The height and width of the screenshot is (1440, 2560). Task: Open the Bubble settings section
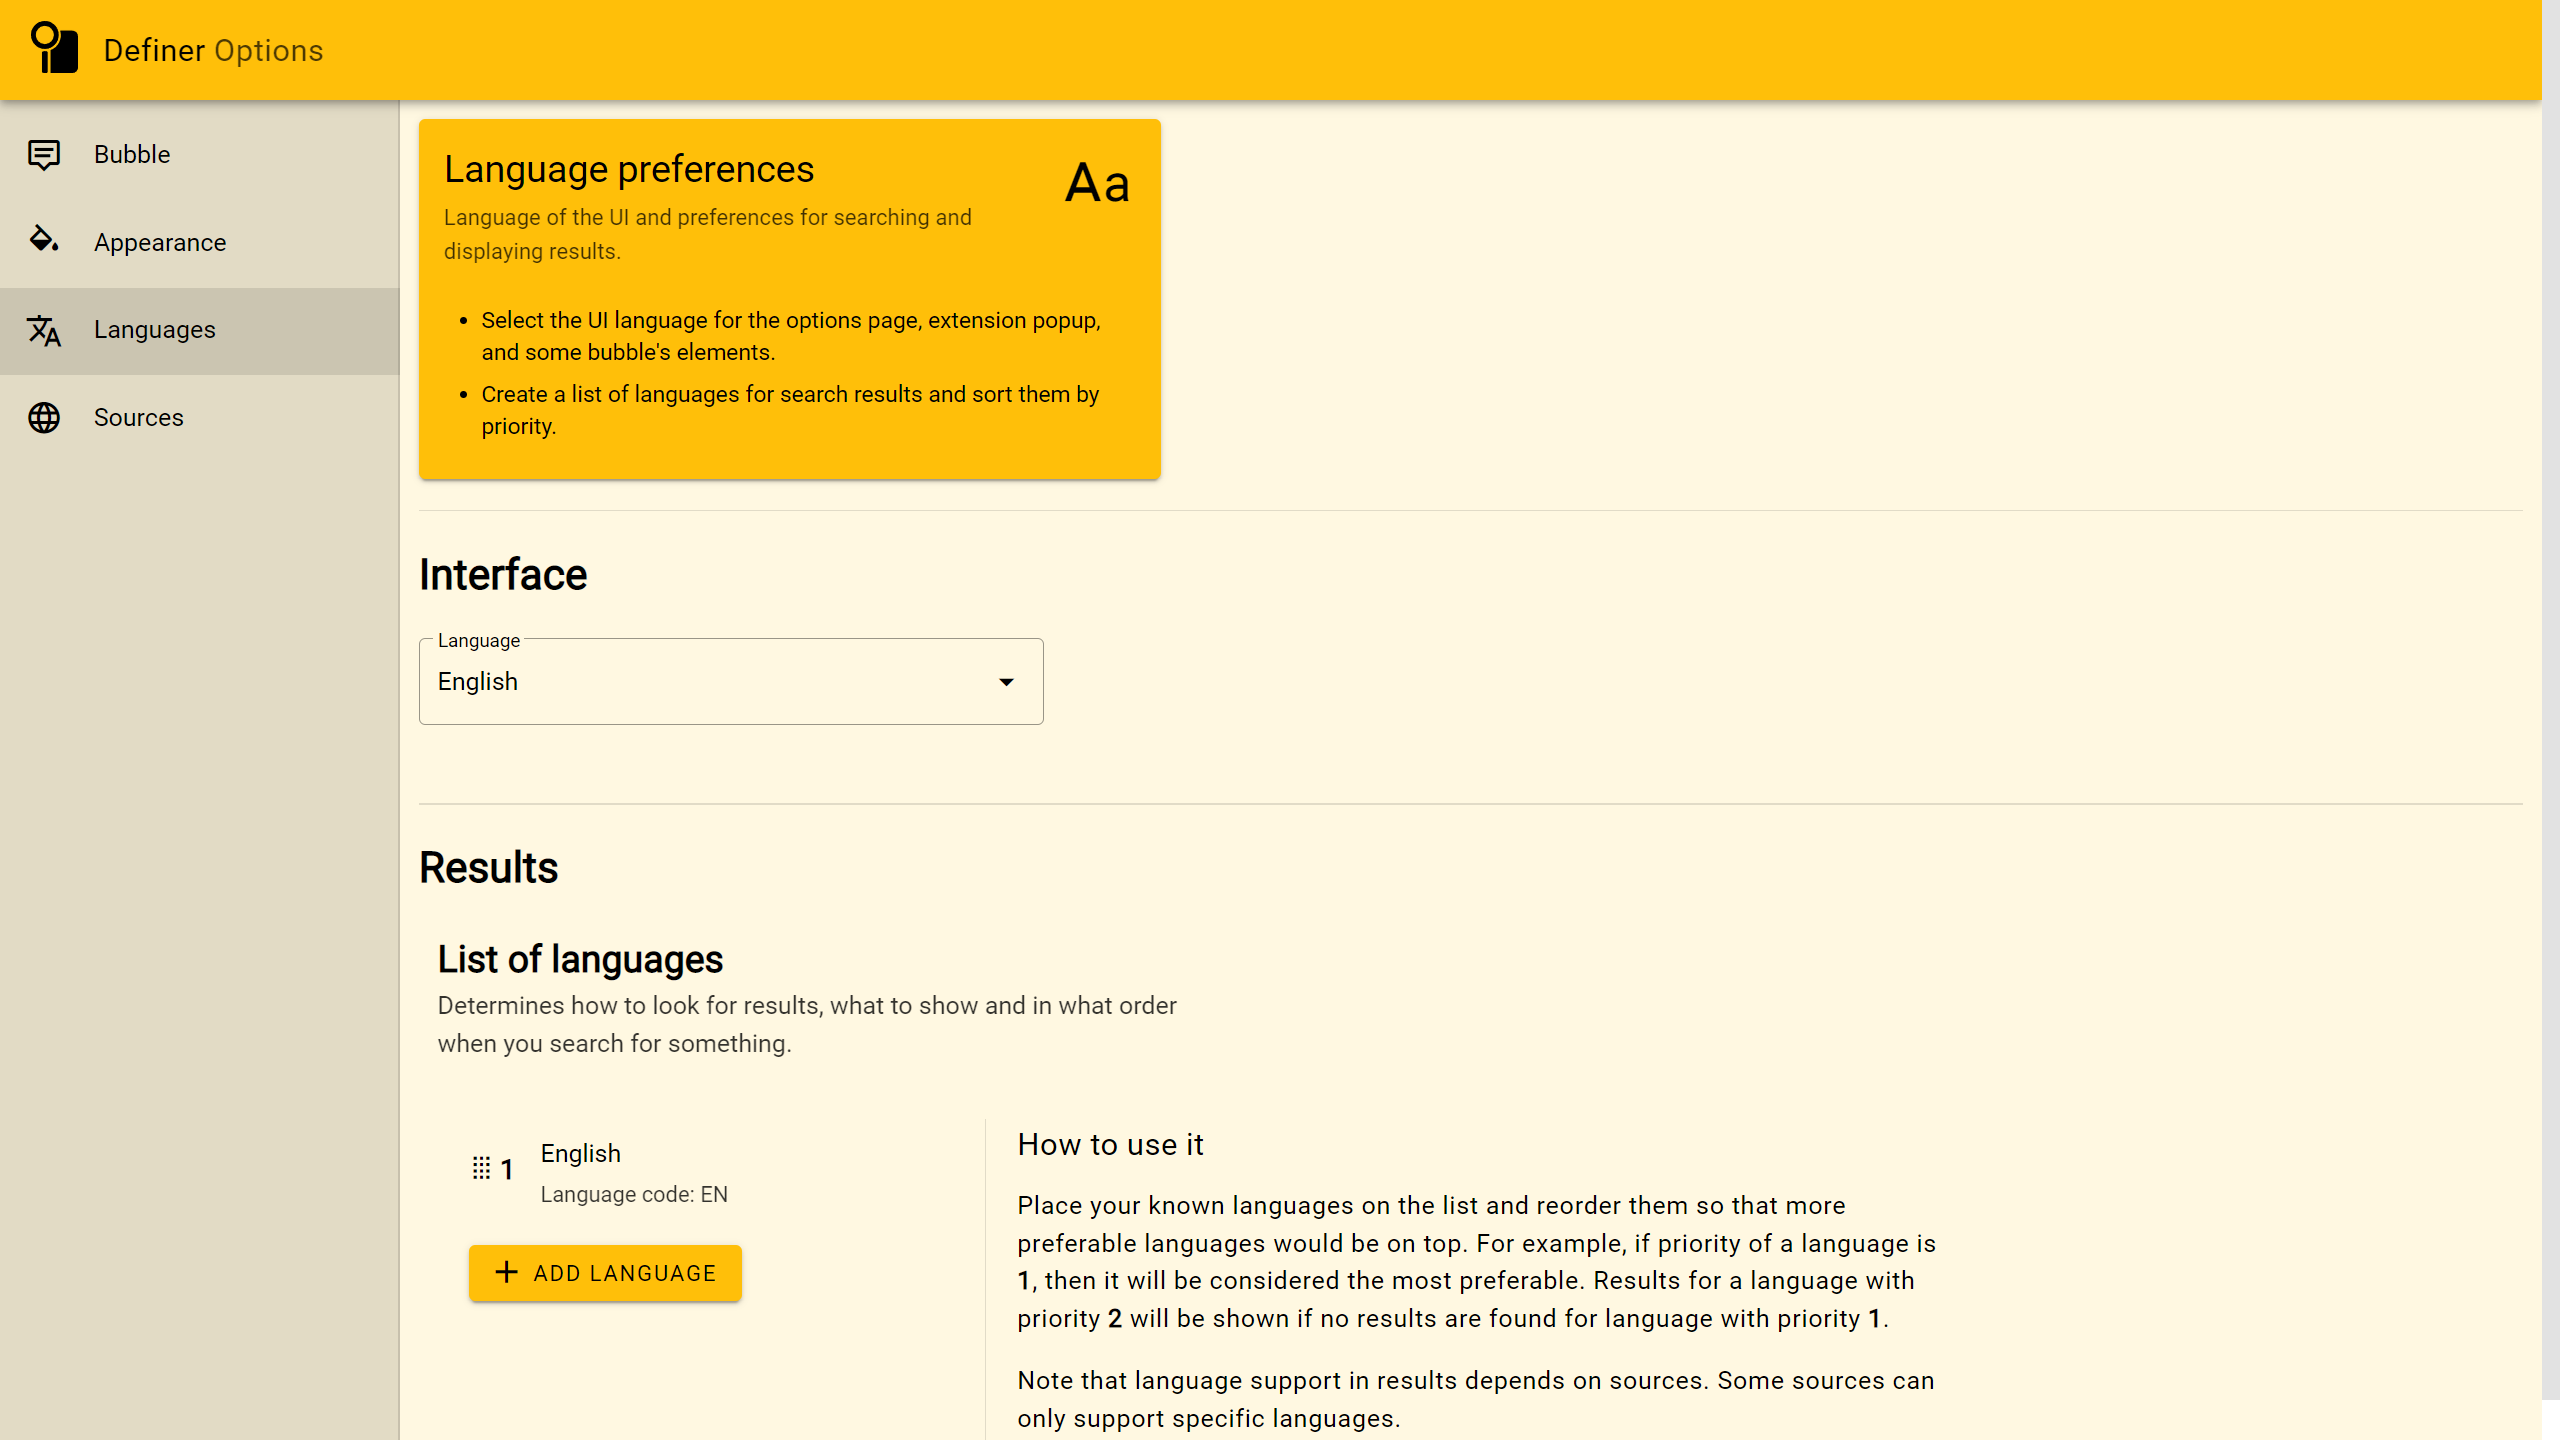(132, 154)
